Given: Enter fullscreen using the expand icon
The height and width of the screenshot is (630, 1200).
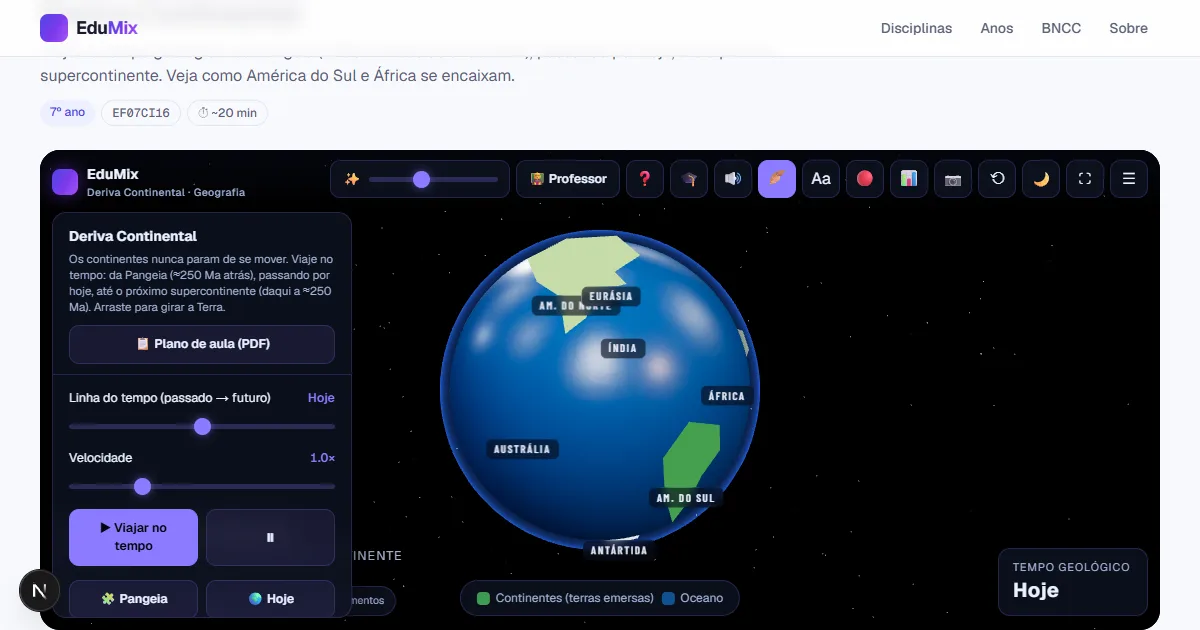Looking at the screenshot, I should [1085, 179].
